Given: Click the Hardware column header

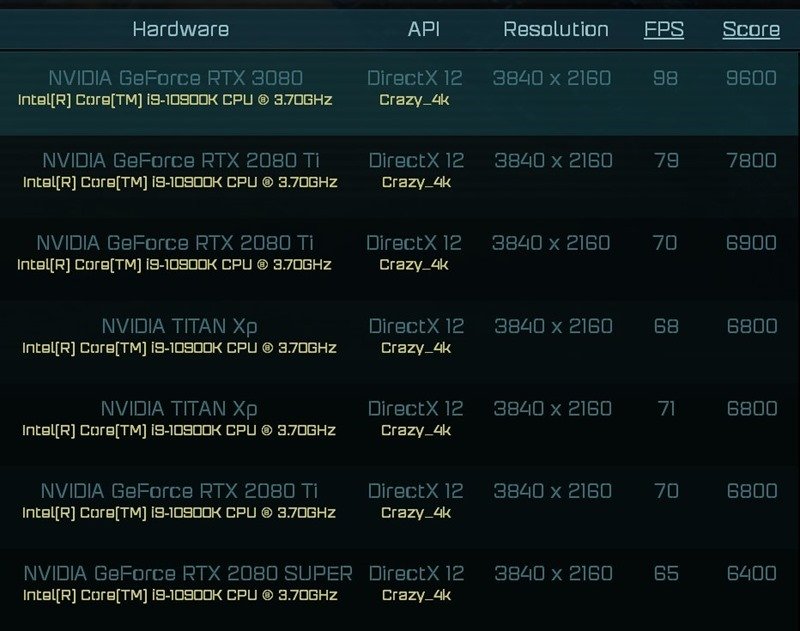Looking at the screenshot, I should [180, 30].
